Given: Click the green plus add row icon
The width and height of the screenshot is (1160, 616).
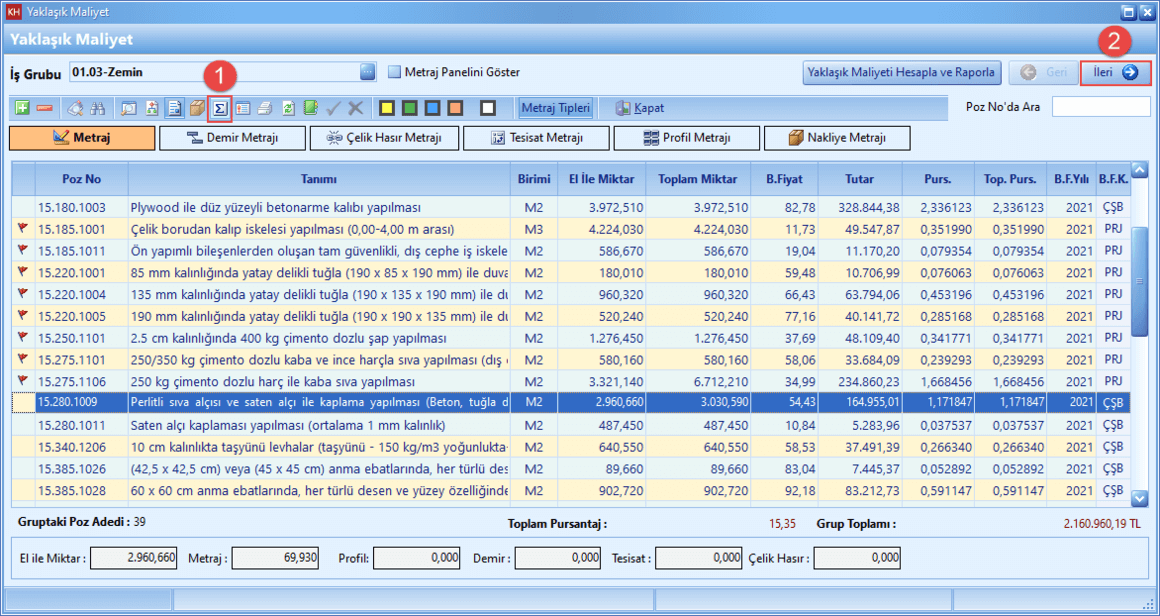Looking at the screenshot, I should 23,108.
